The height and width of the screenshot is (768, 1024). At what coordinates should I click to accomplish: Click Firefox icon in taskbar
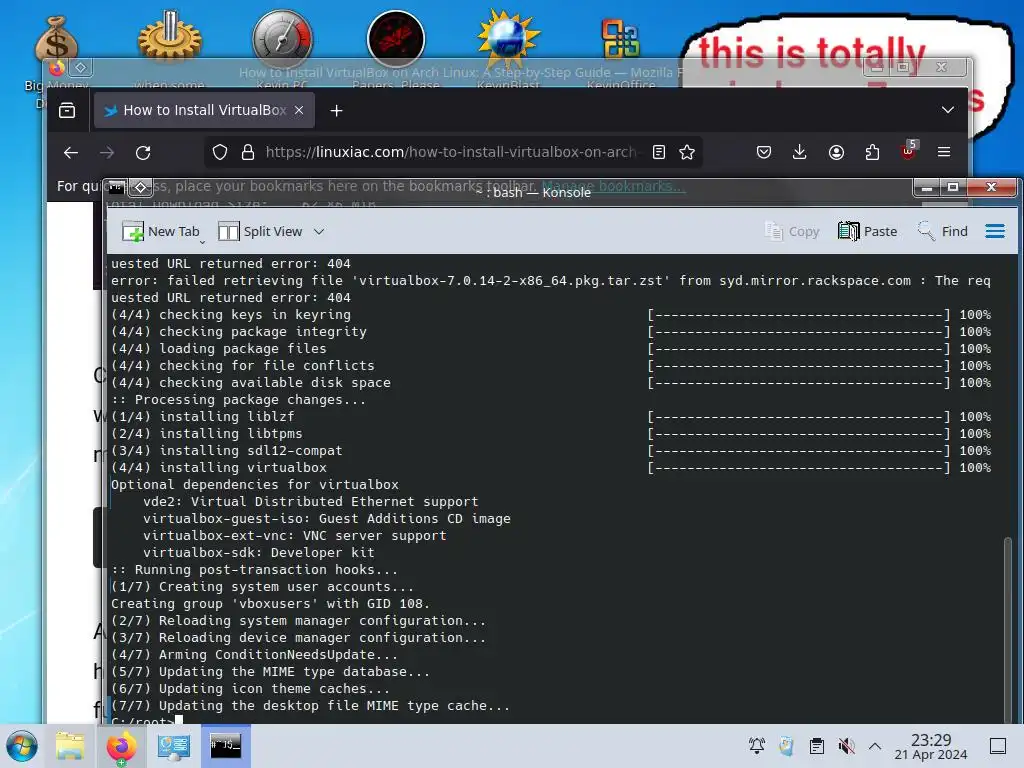(121, 746)
